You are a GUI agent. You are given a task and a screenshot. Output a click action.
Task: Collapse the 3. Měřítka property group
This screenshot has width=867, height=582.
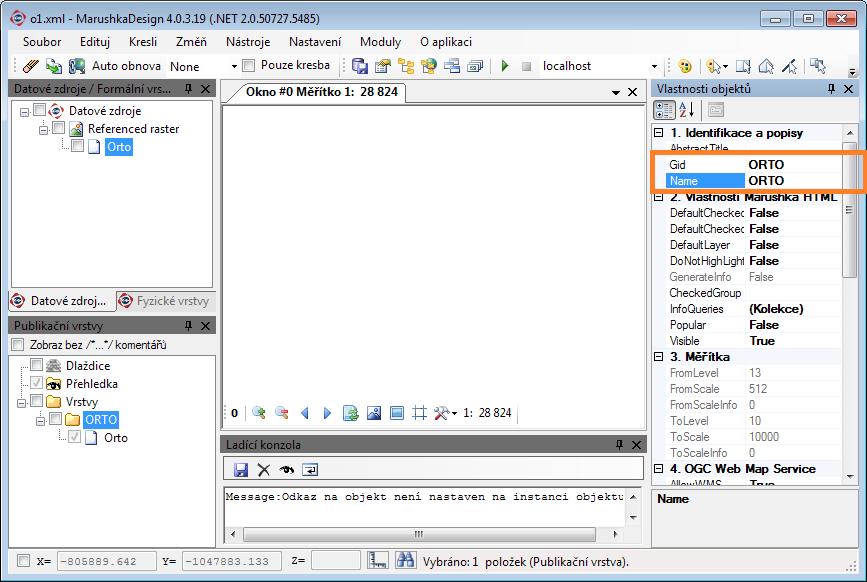pos(659,356)
